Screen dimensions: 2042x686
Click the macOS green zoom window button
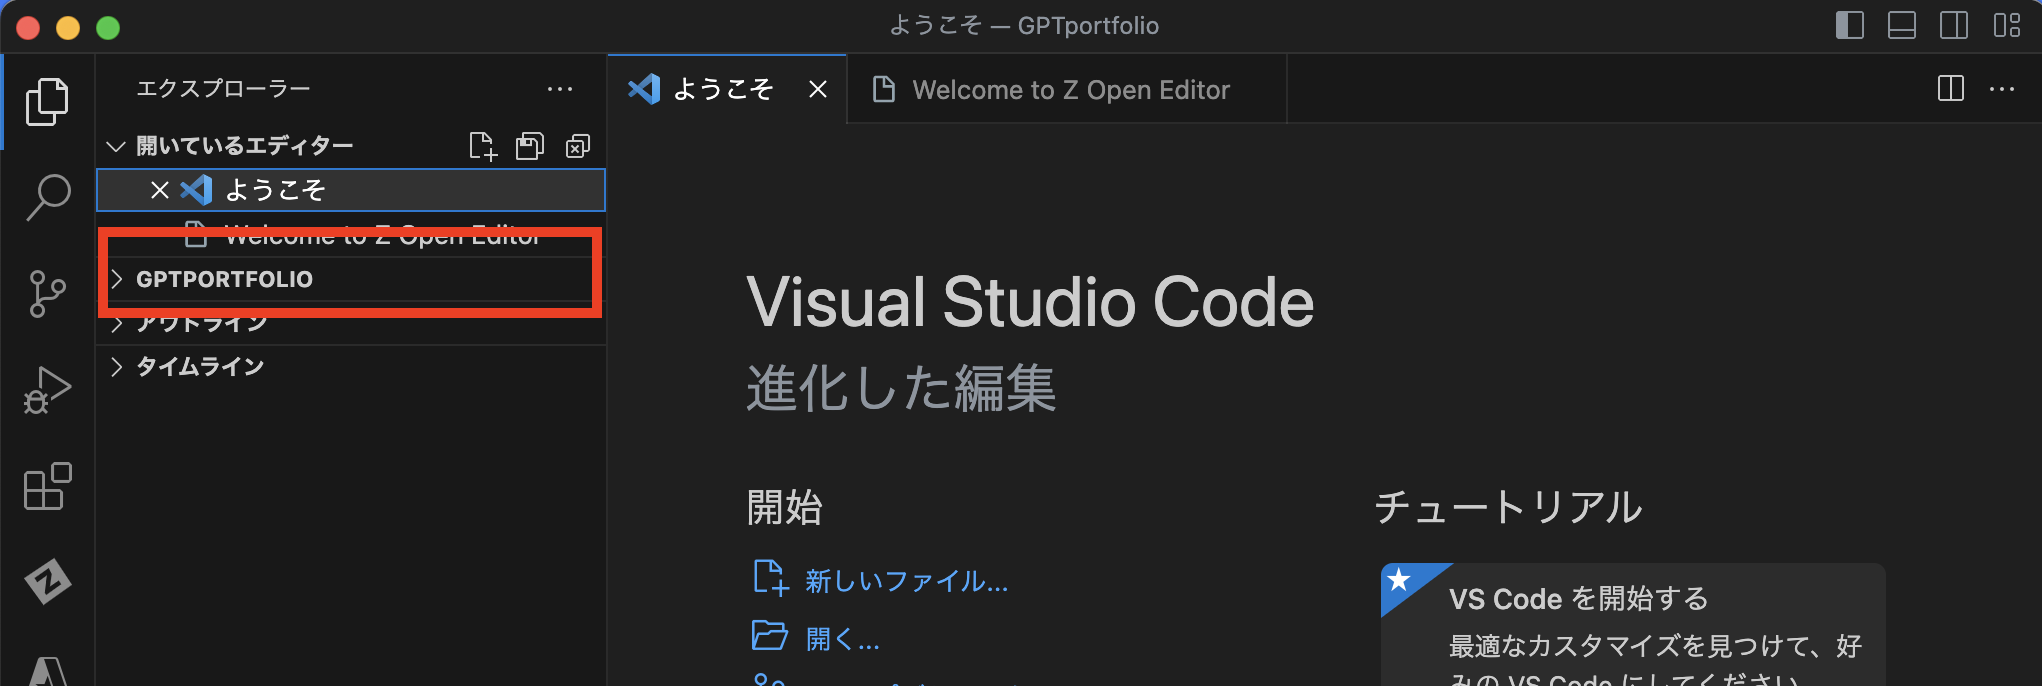(108, 28)
